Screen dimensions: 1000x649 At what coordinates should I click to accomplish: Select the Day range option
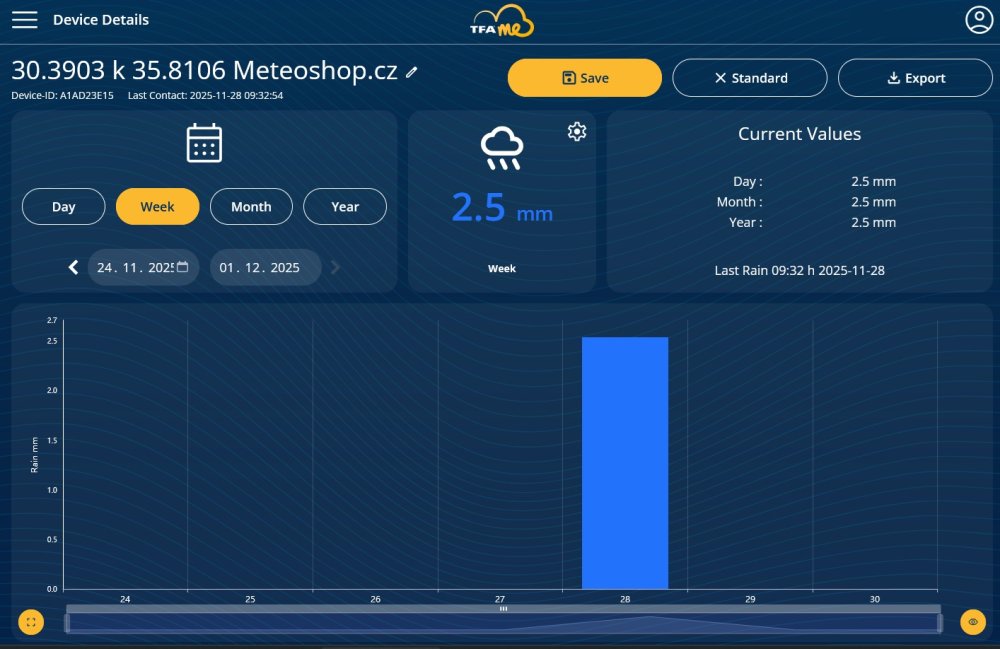[63, 207]
